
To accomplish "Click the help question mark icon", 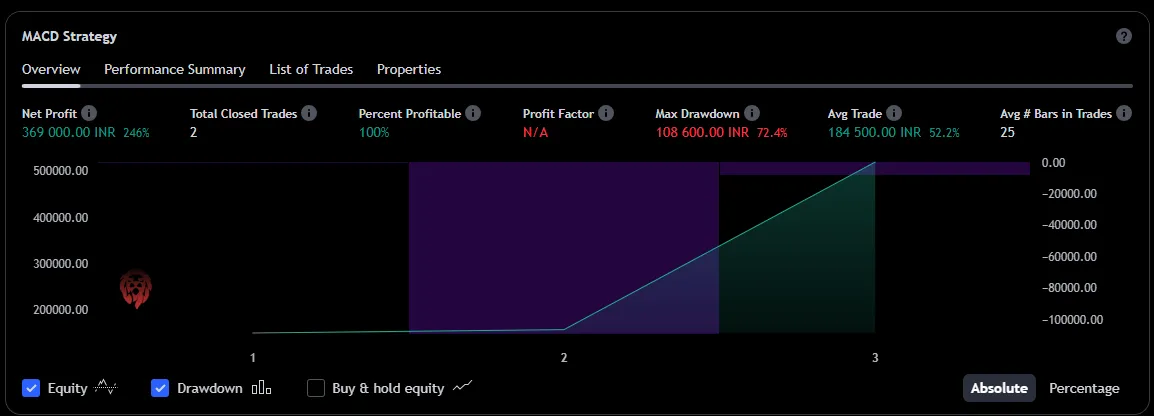I will click(1124, 36).
